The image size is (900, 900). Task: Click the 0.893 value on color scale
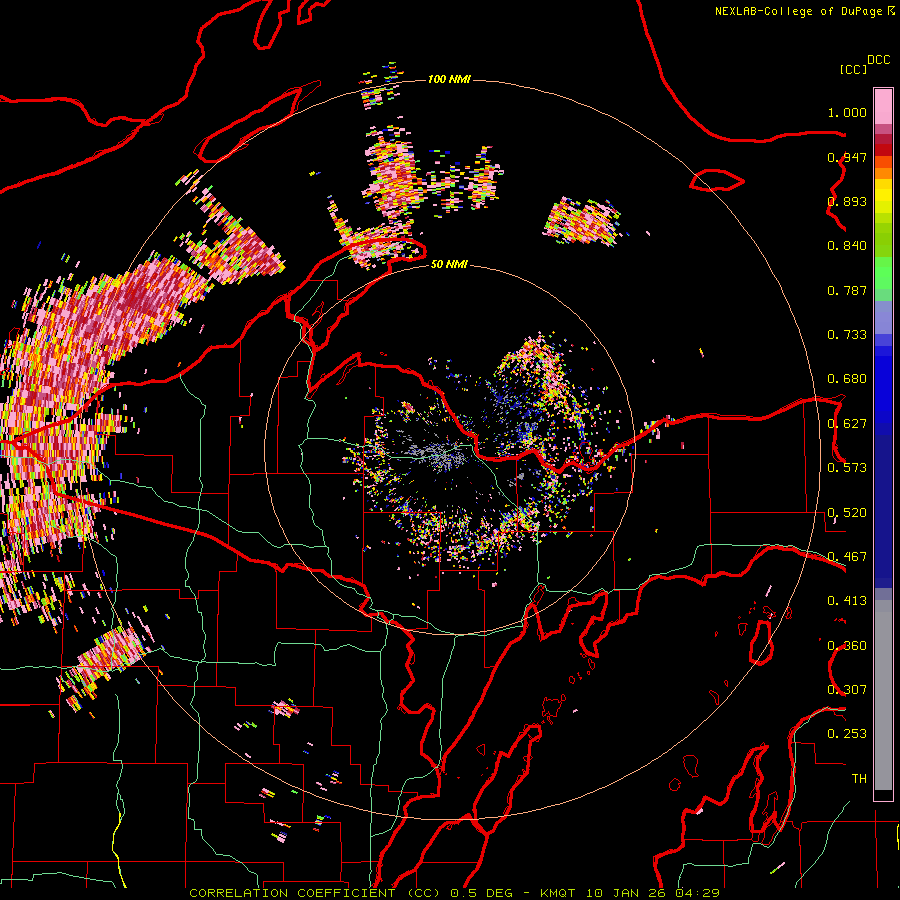click(847, 201)
